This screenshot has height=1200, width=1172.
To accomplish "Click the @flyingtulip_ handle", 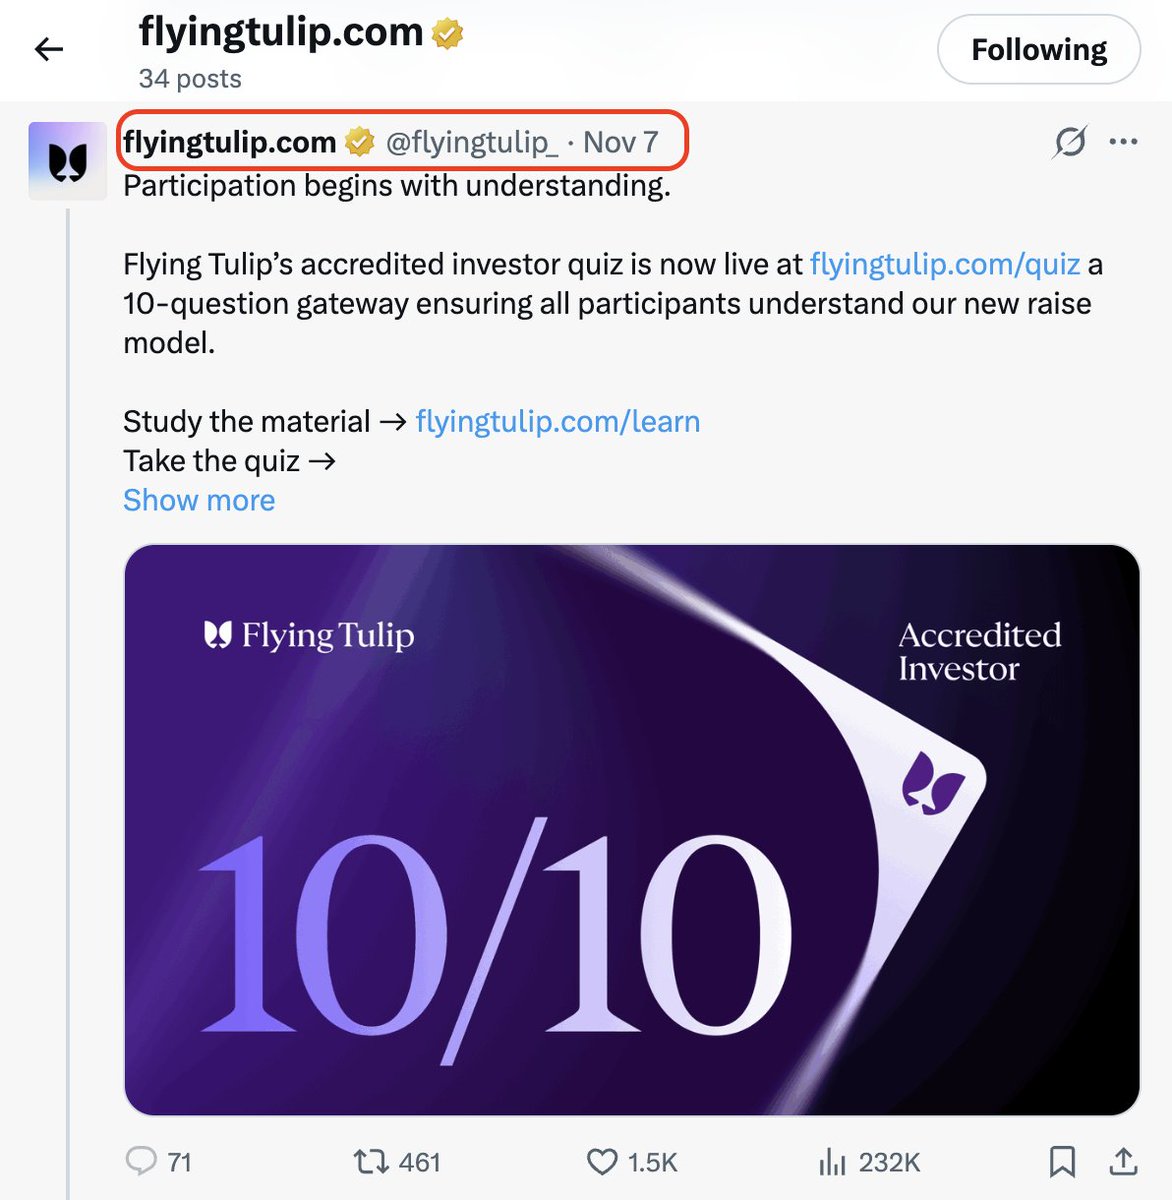I will pos(472,142).
